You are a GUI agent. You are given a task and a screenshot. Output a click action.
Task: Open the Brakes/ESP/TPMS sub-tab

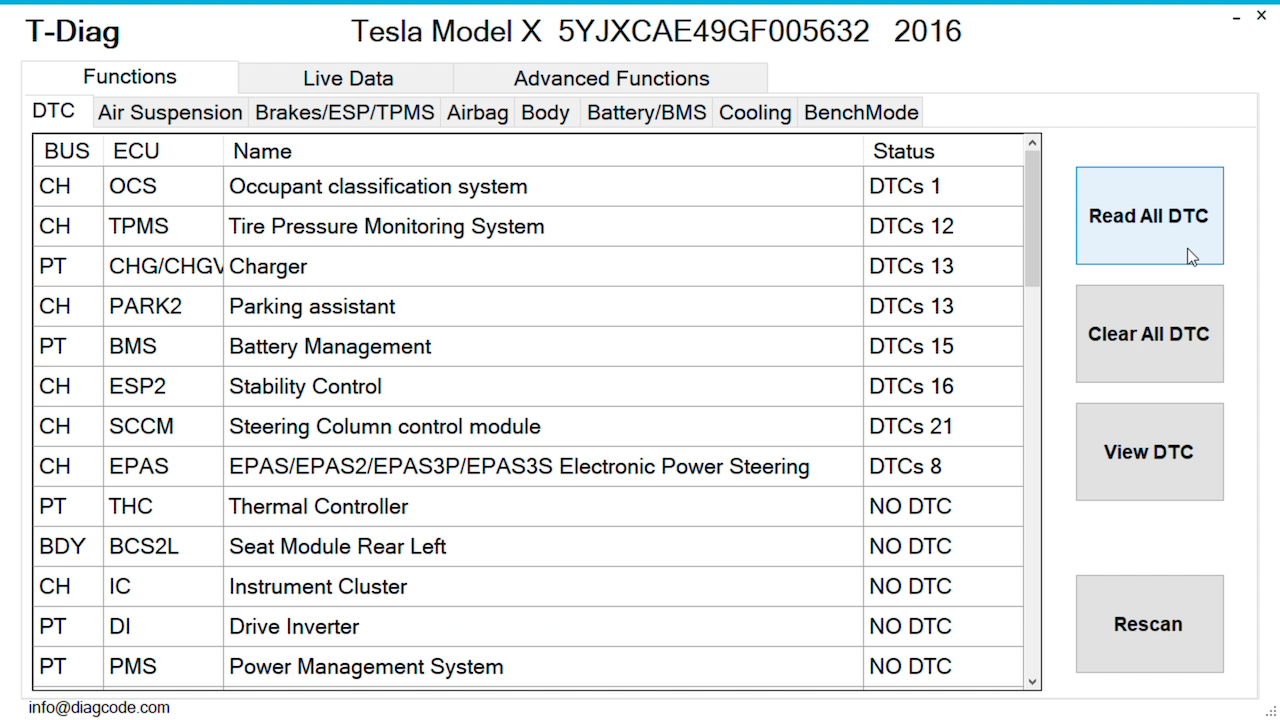(345, 112)
